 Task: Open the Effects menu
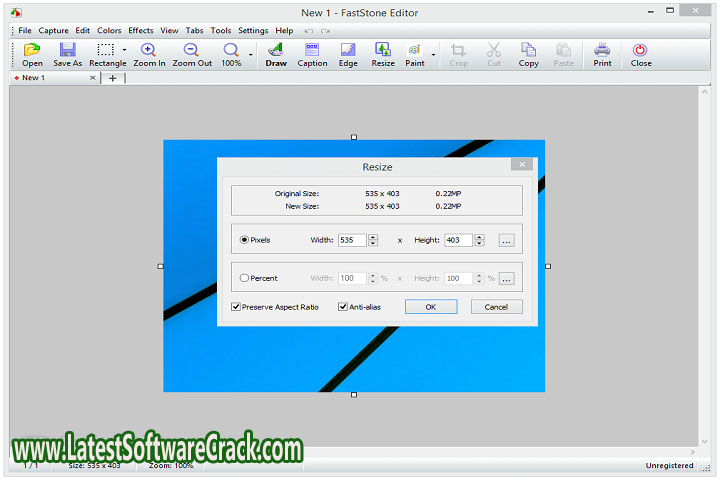141,31
